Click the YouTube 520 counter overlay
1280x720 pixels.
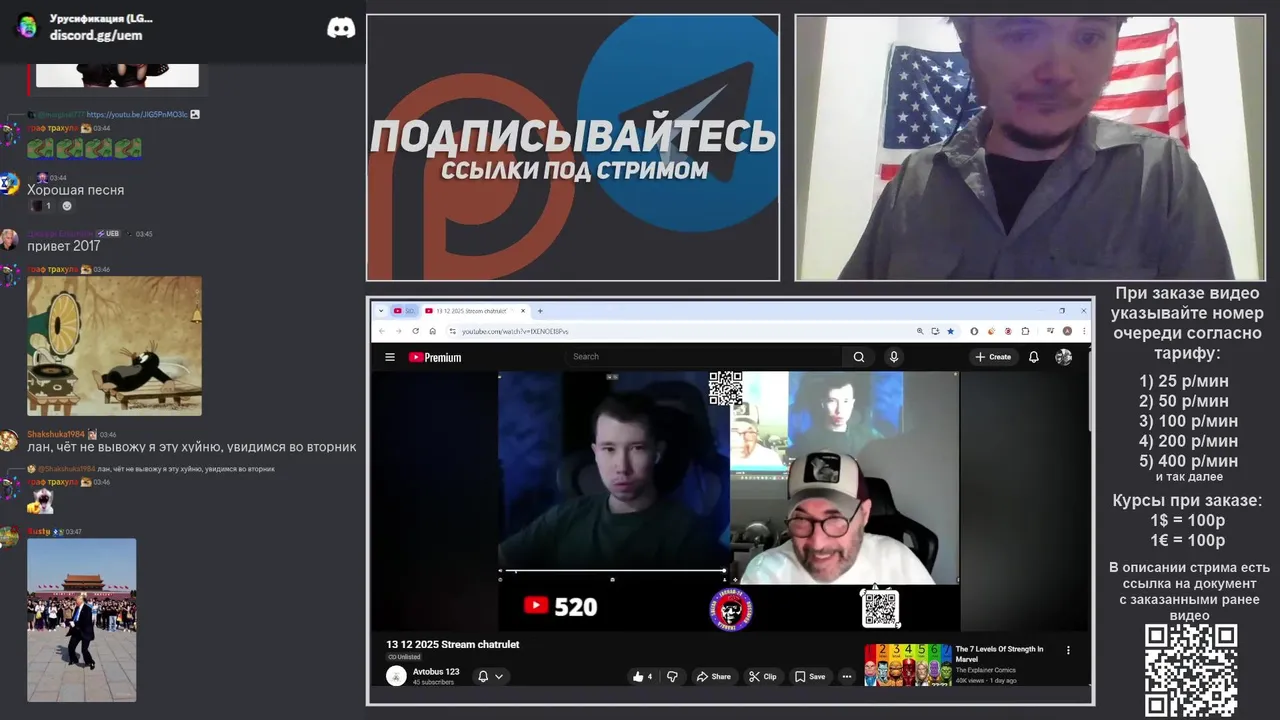click(560, 606)
